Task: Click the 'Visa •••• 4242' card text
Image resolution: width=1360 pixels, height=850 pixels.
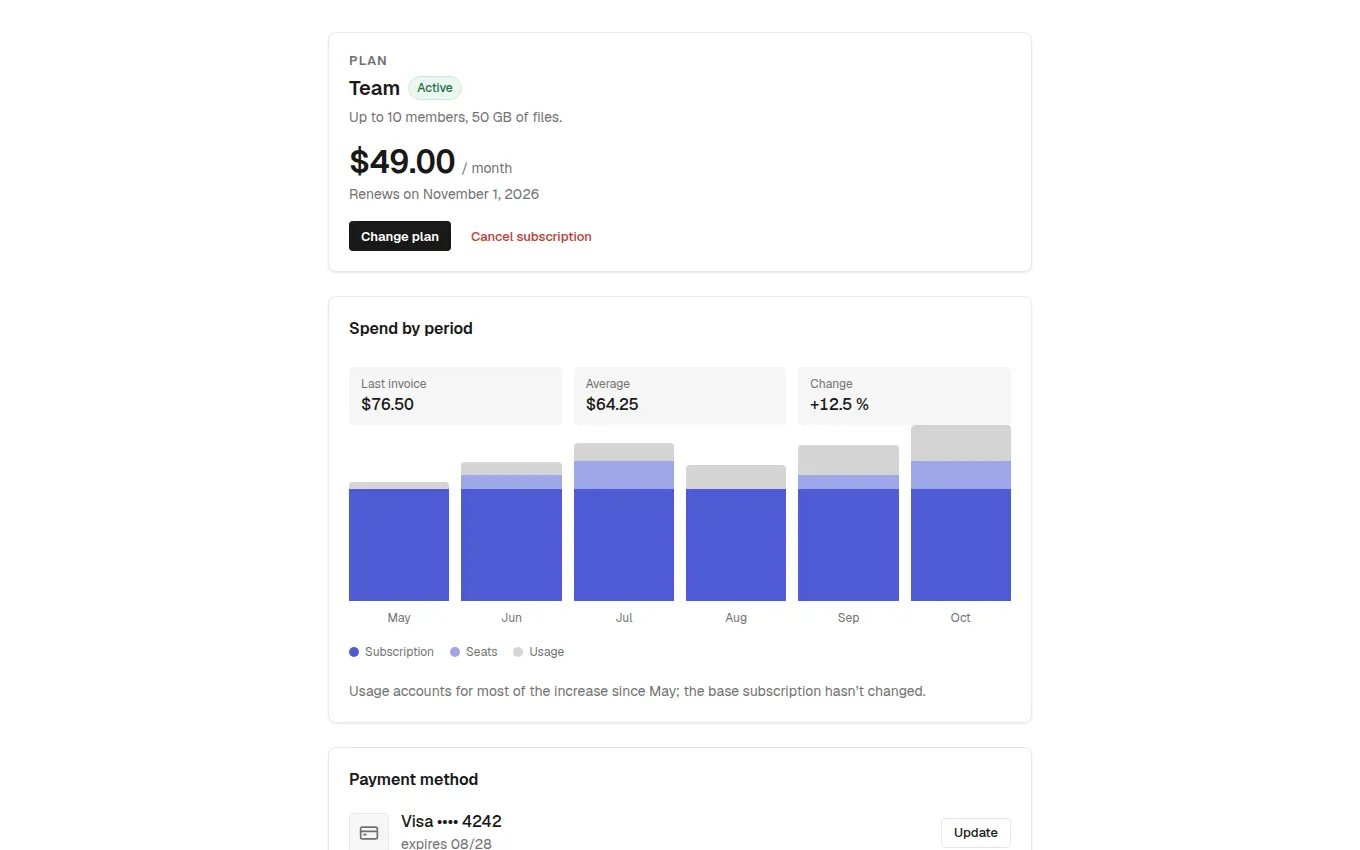Action: pyautogui.click(x=451, y=821)
